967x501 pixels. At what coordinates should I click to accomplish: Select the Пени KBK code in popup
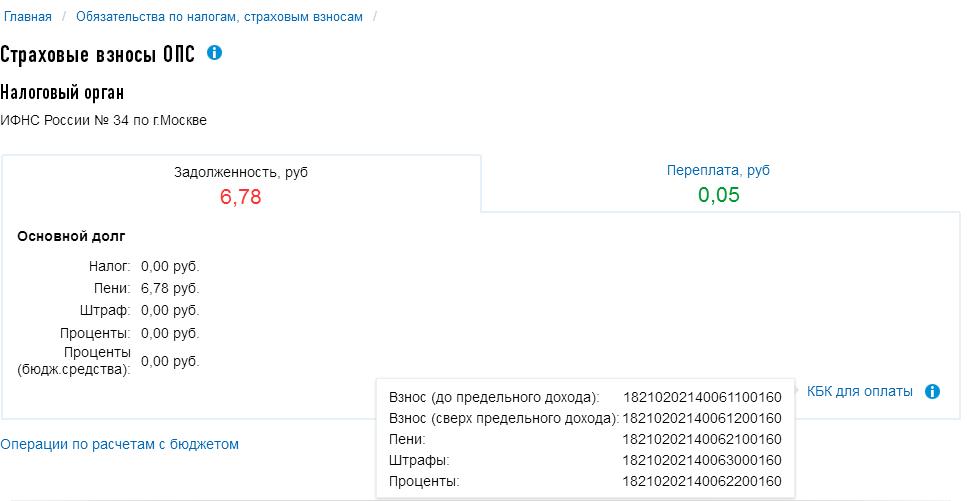pyautogui.click(x=701, y=439)
